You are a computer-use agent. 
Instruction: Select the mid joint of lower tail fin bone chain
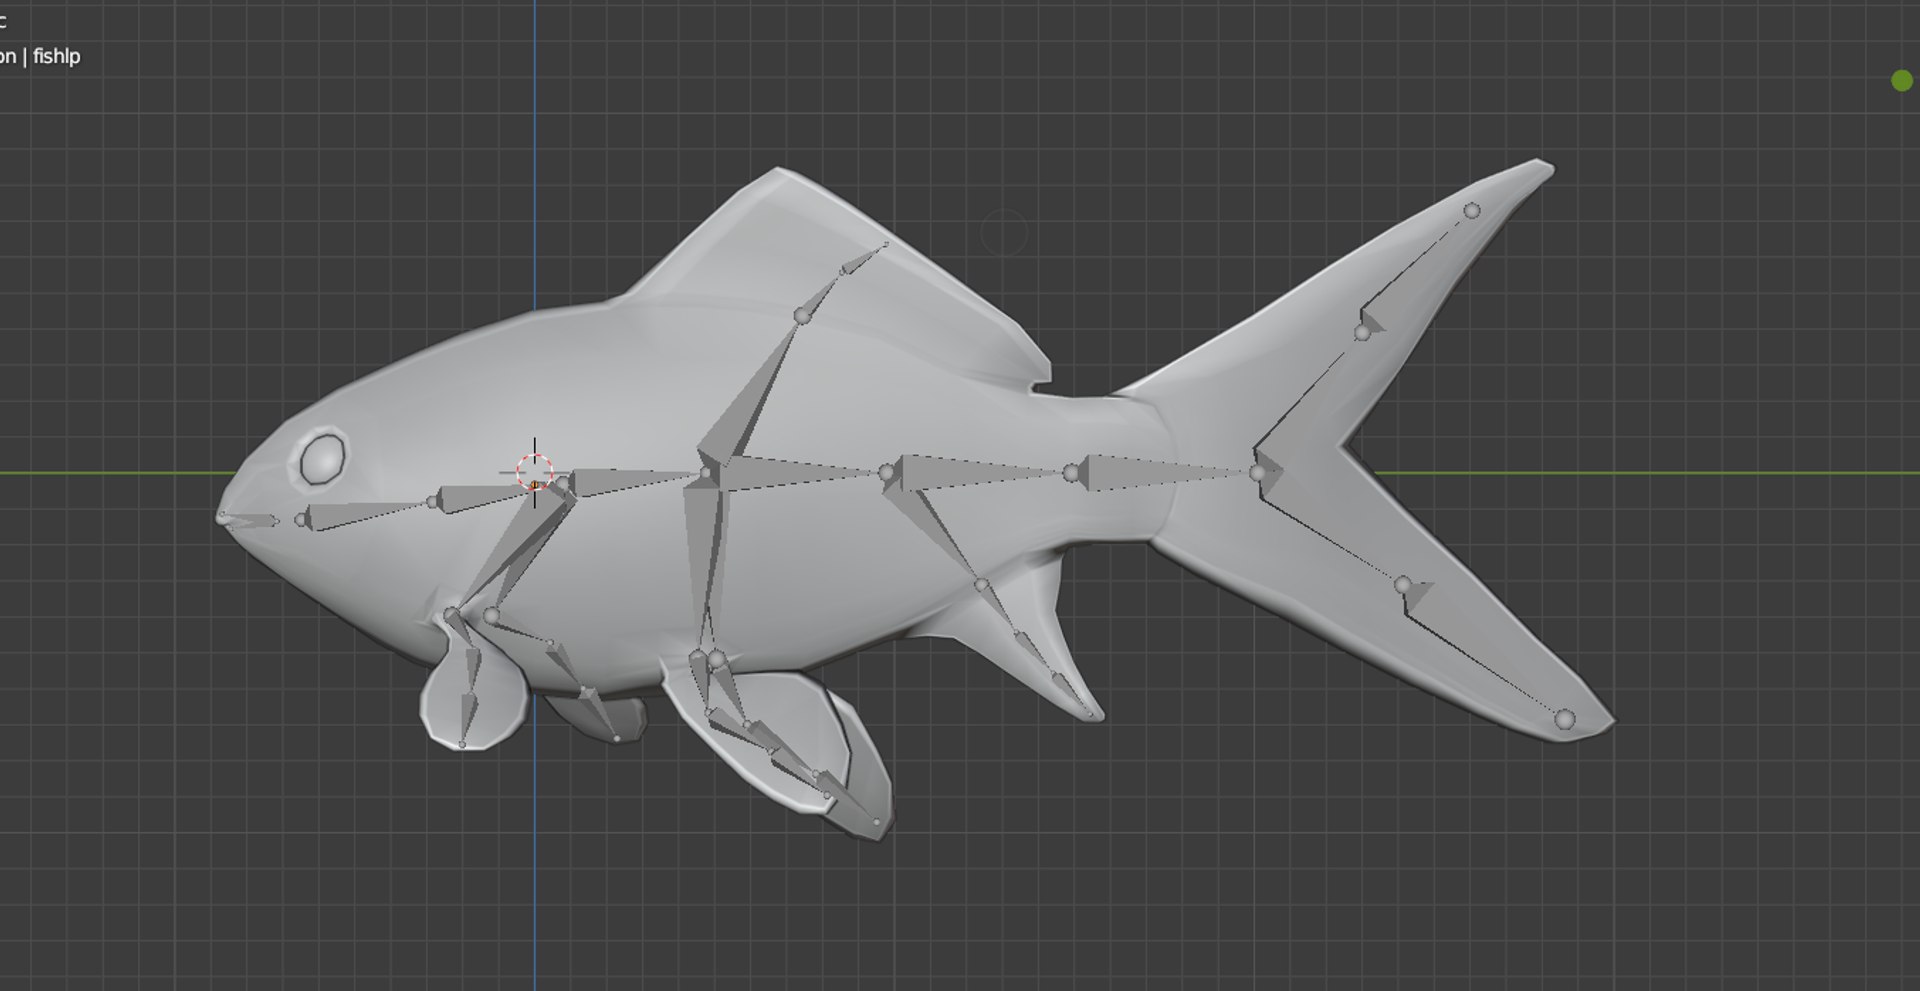point(1403,585)
